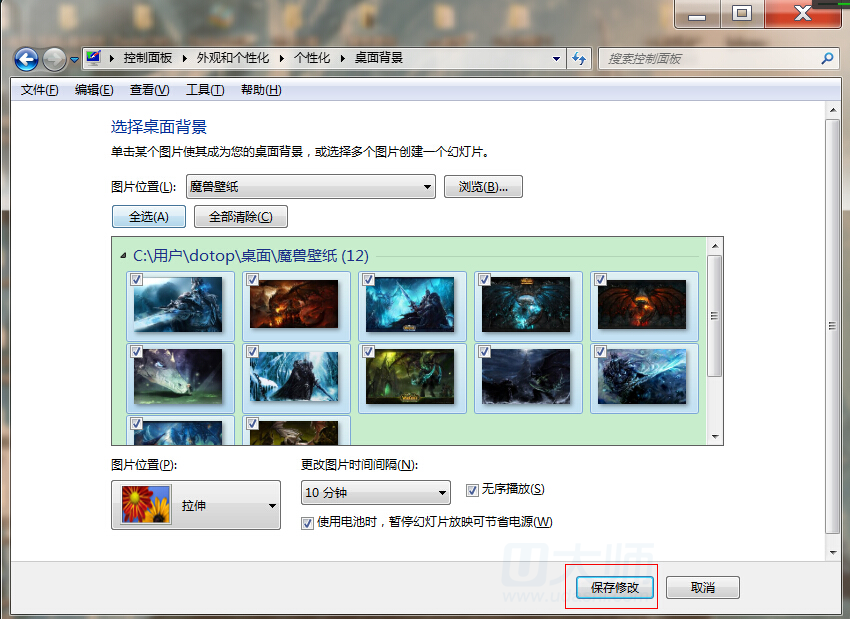This screenshot has height=619, width=850.
Task: Click the control panel icon in address bar
Action: pos(94,58)
